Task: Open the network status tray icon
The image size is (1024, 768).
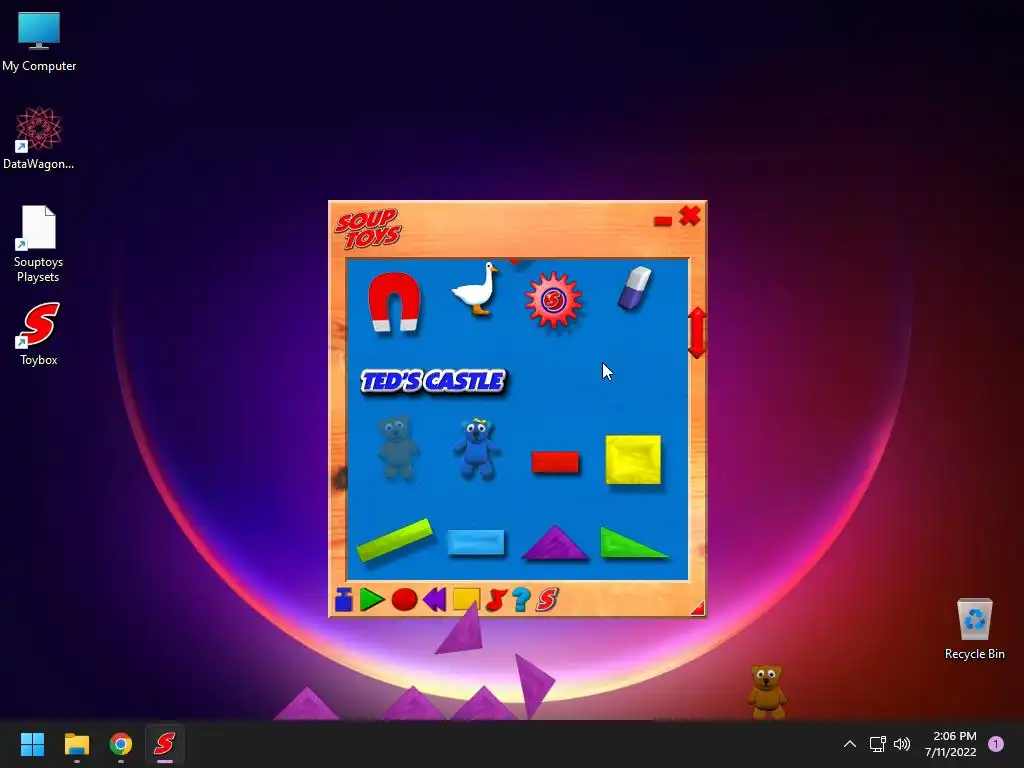Action: 878,744
